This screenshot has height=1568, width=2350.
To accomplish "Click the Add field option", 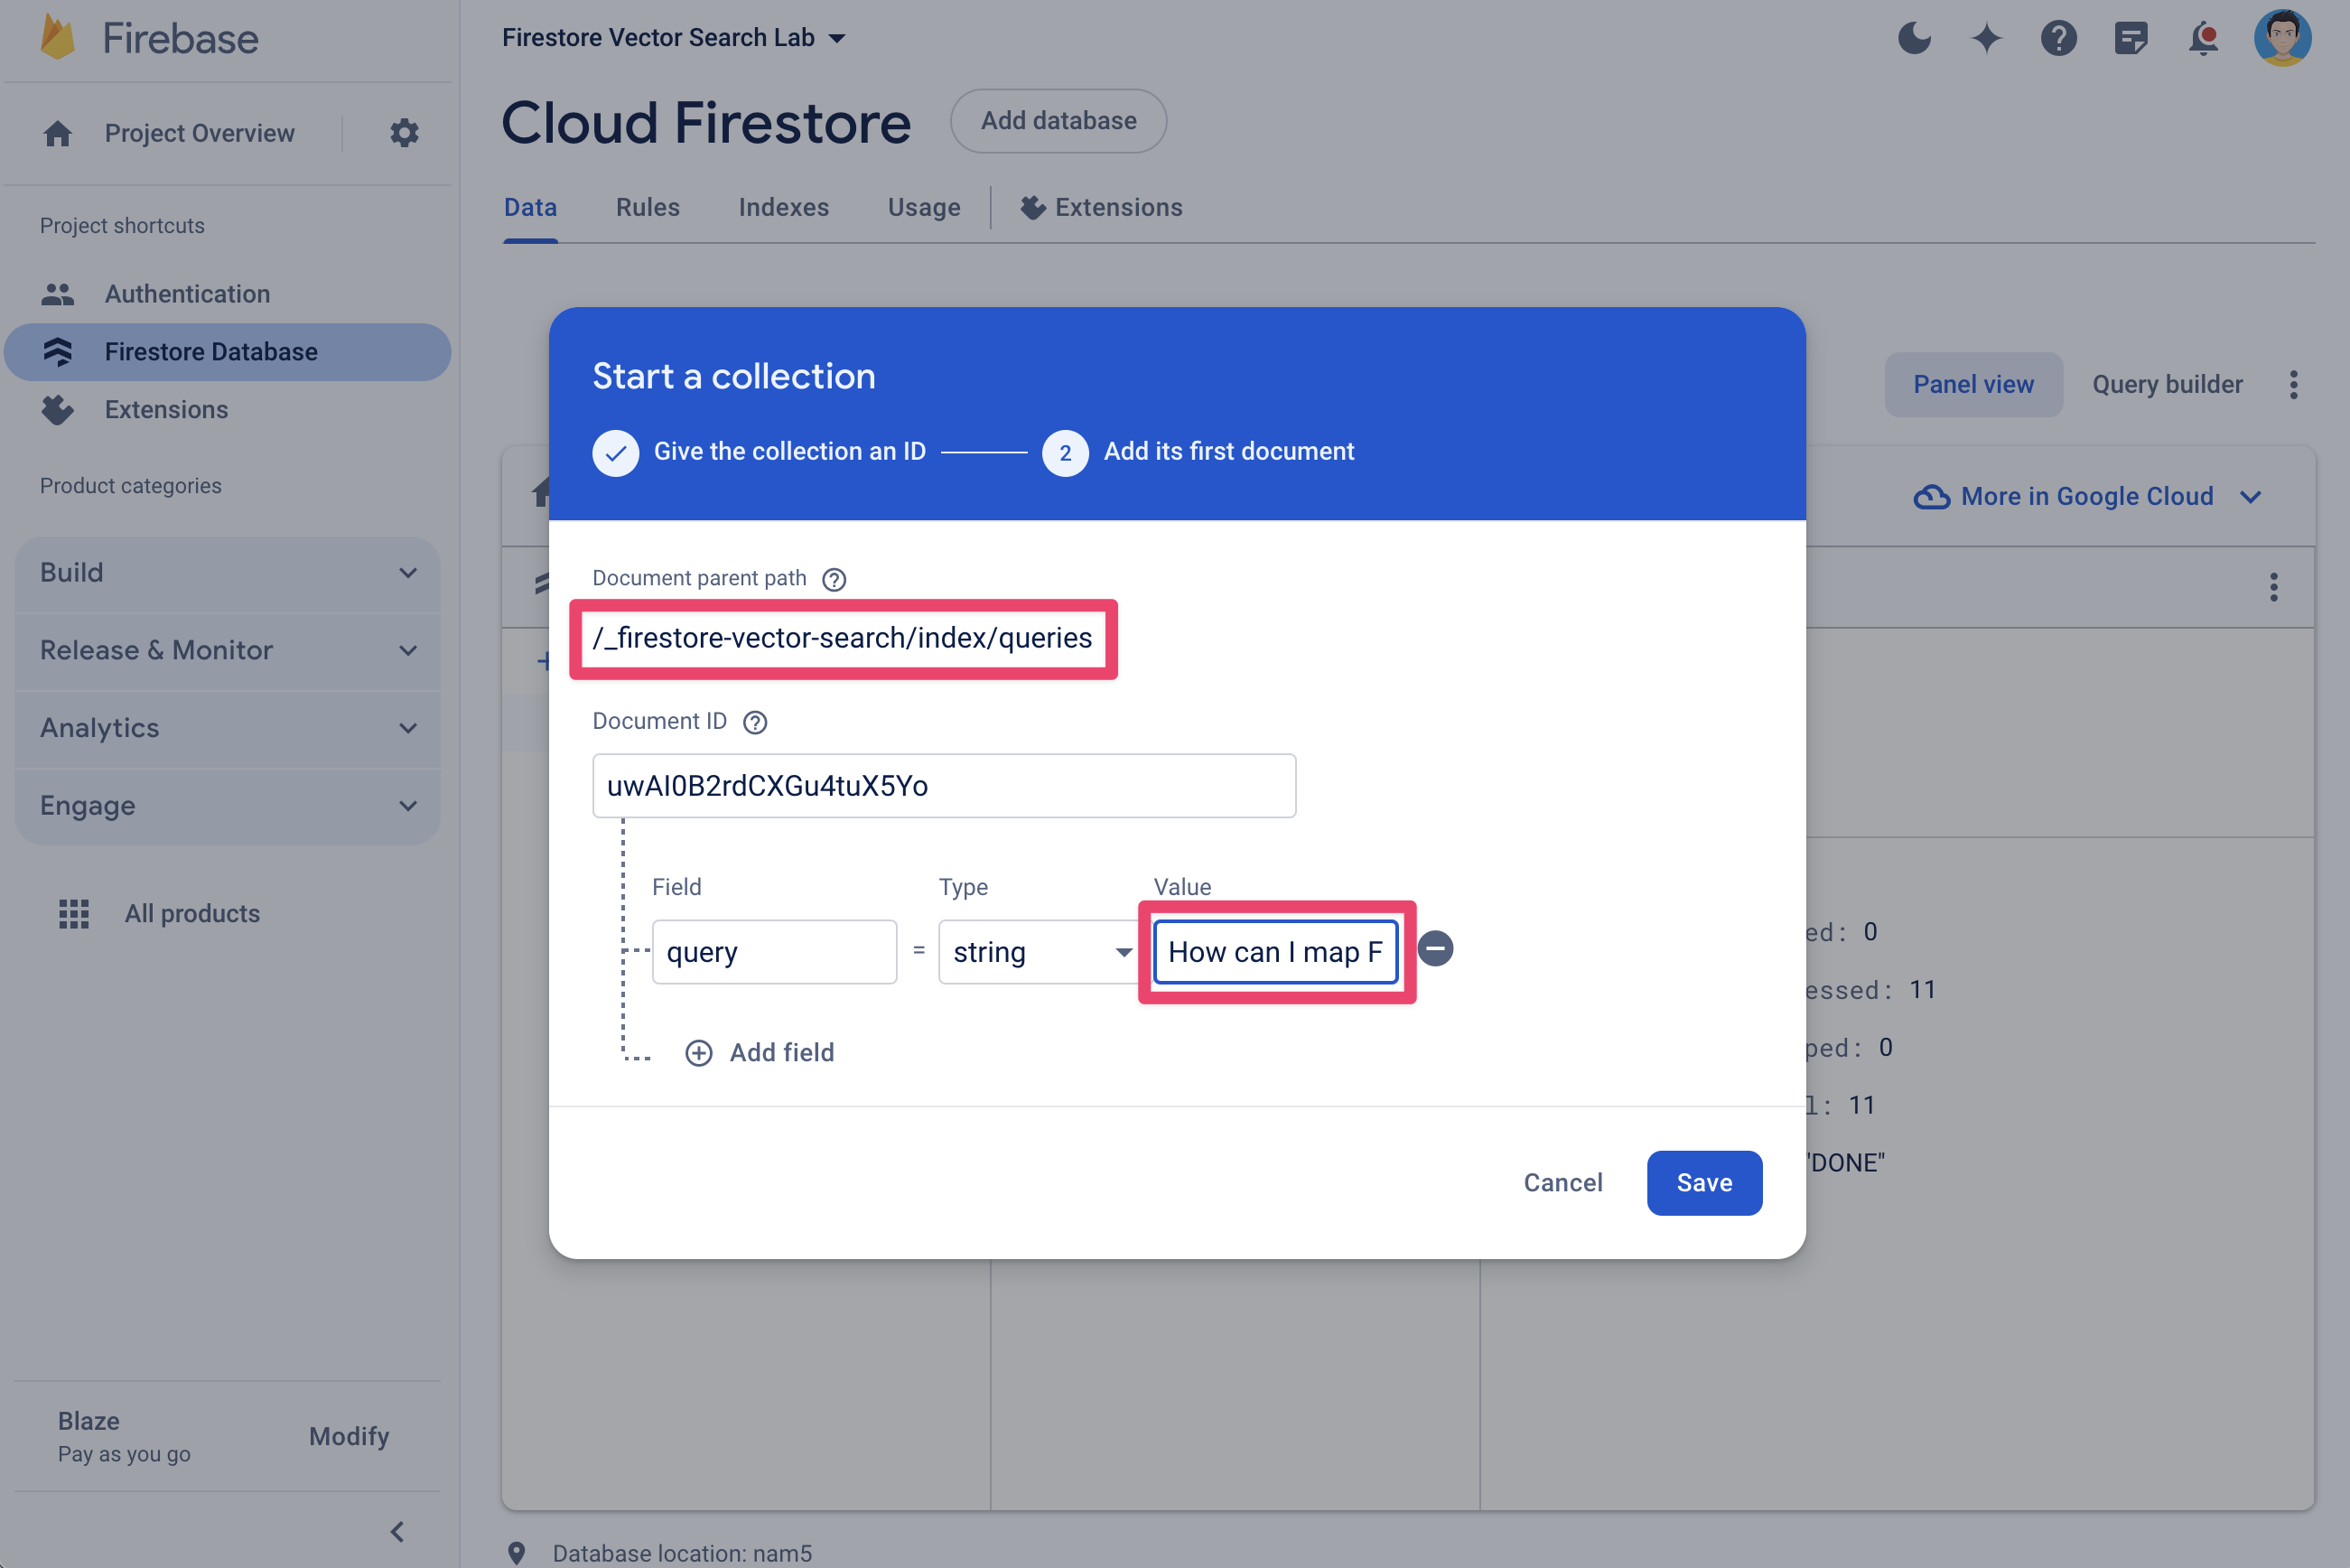I will 761,1051.
